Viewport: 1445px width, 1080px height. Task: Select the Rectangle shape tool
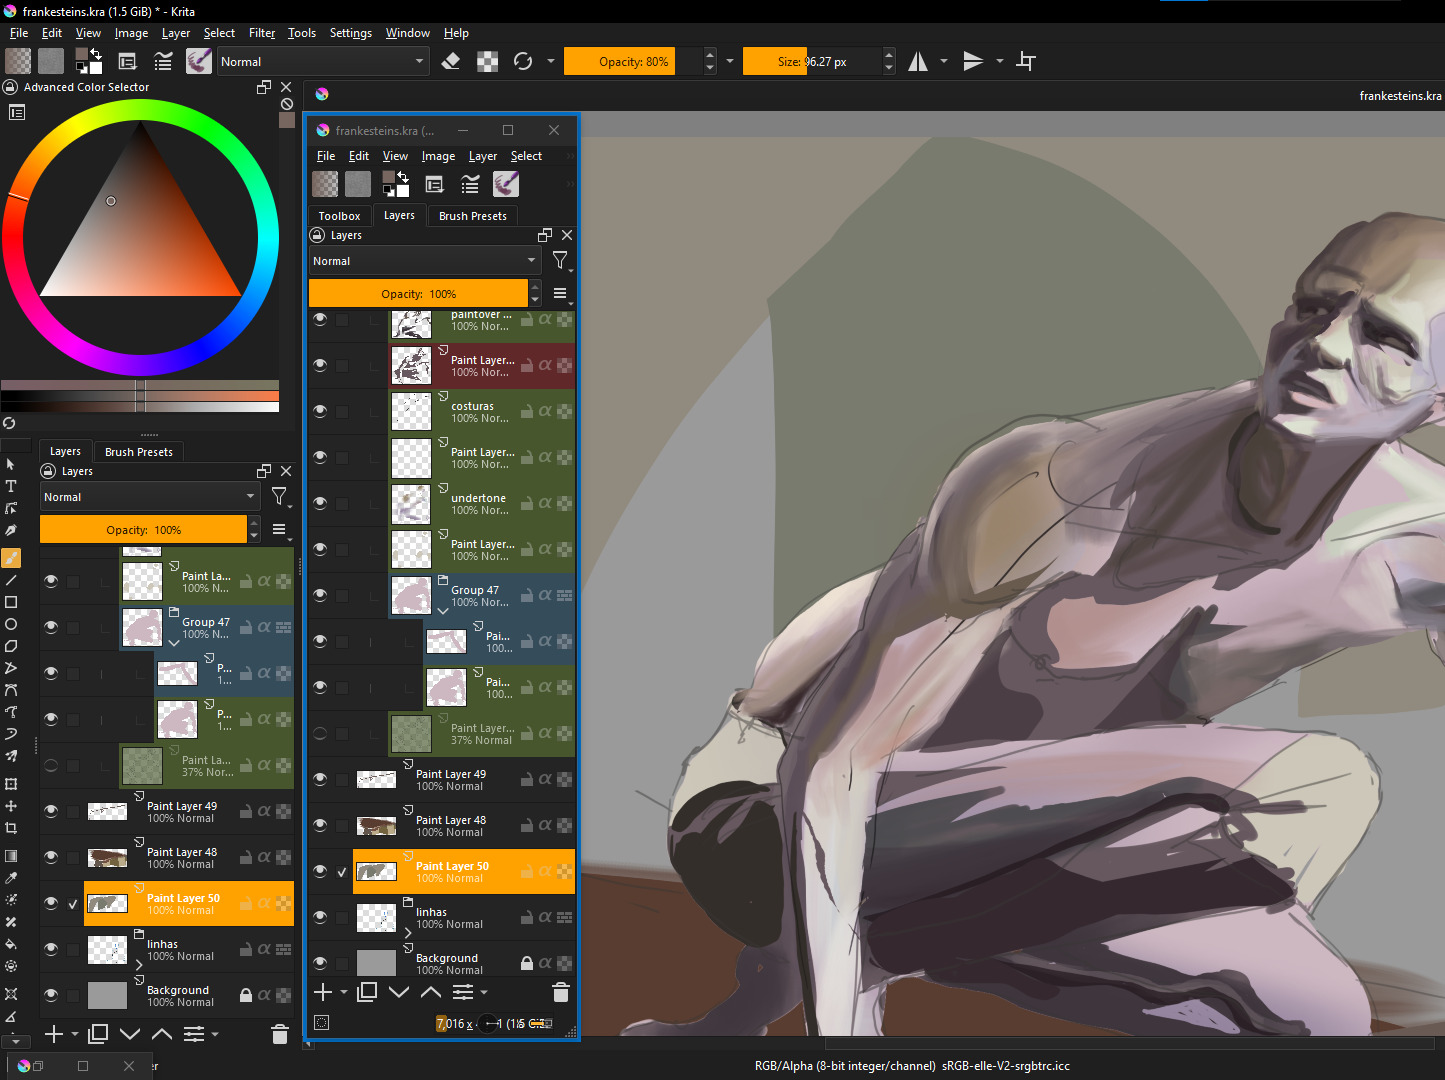[x=11, y=602]
